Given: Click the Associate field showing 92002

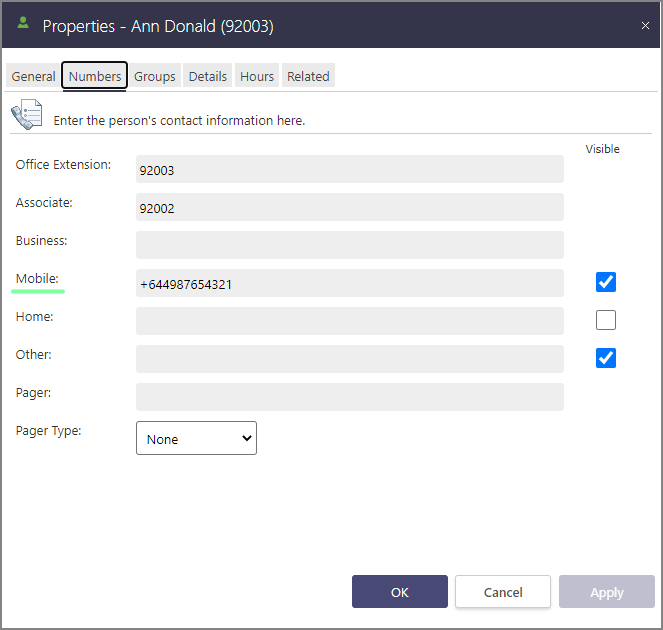Looking at the screenshot, I should point(350,207).
